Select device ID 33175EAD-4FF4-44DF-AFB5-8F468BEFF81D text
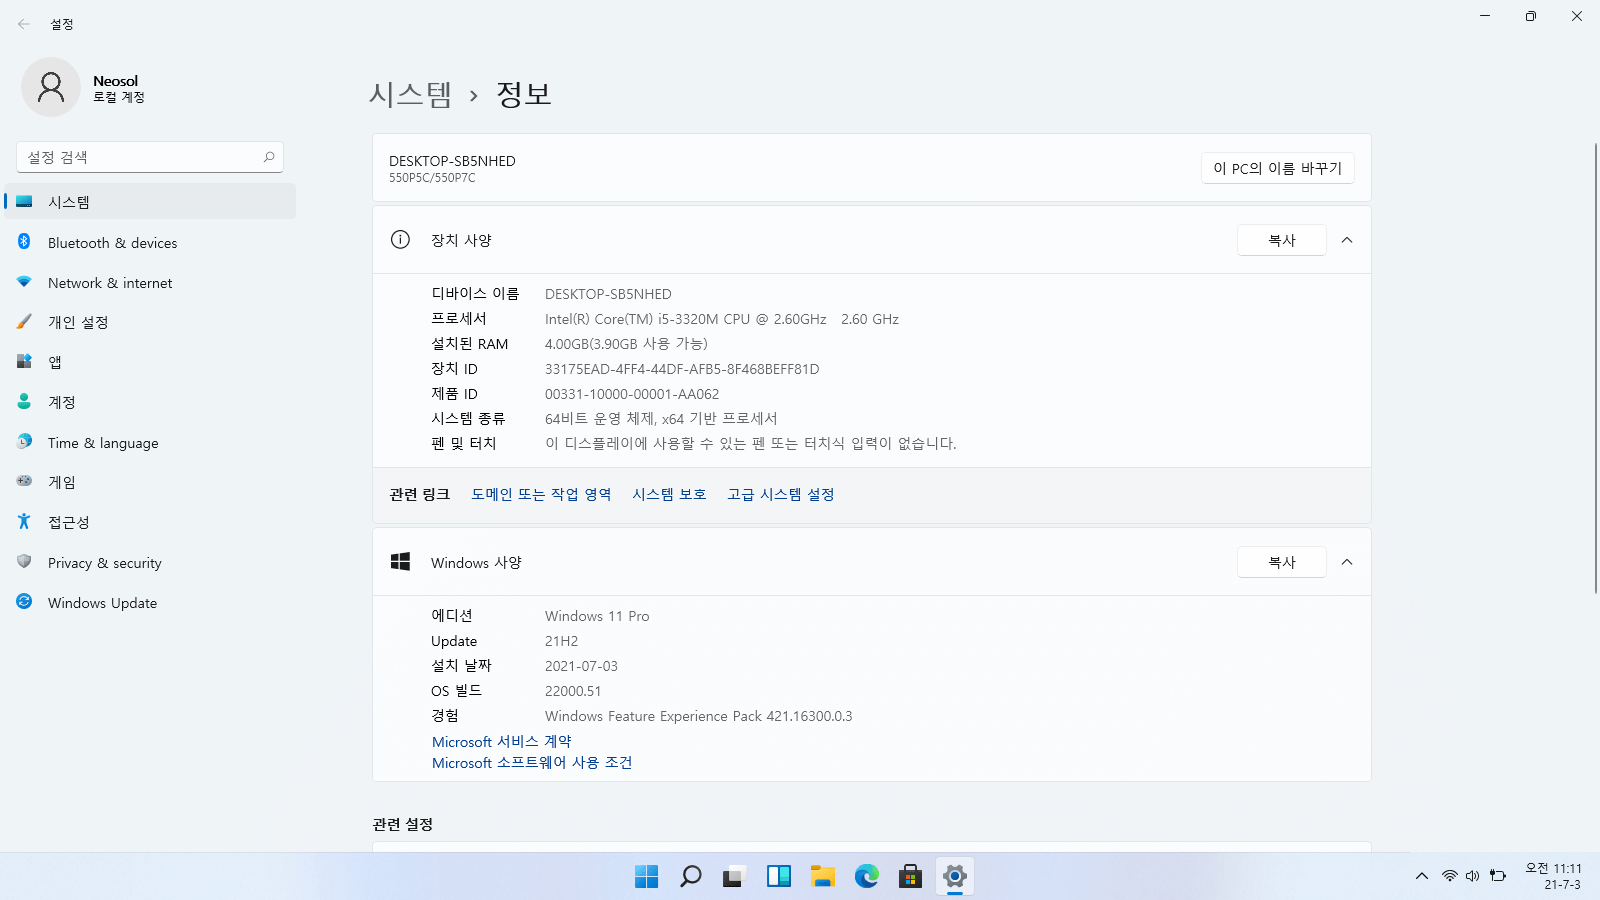The height and width of the screenshot is (900, 1600). pos(682,369)
